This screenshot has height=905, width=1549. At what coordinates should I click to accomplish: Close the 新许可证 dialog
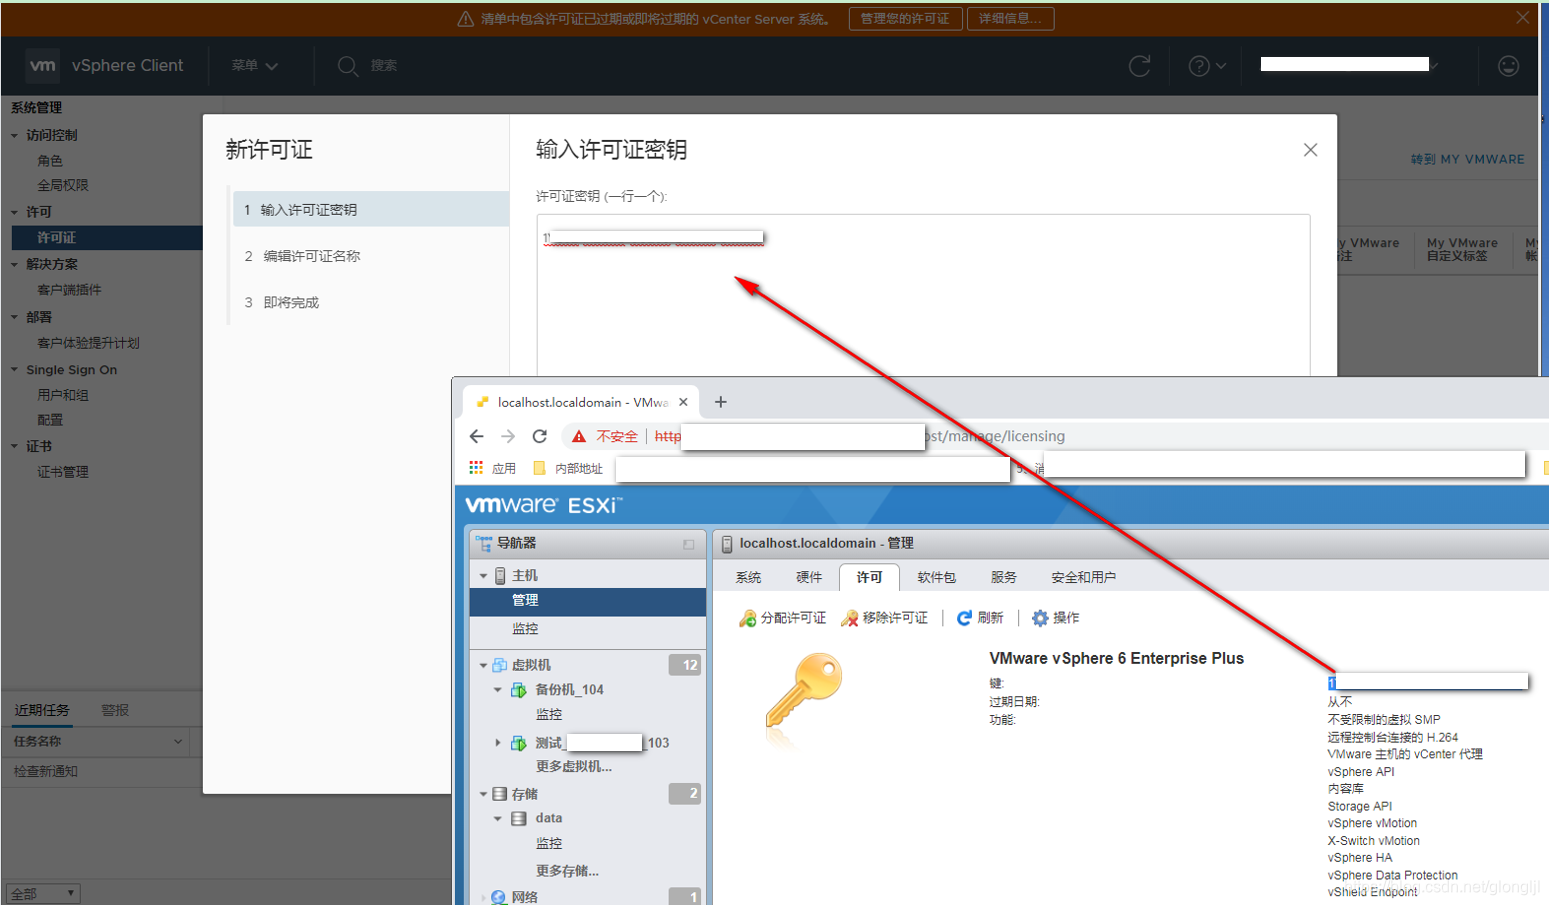1310,150
